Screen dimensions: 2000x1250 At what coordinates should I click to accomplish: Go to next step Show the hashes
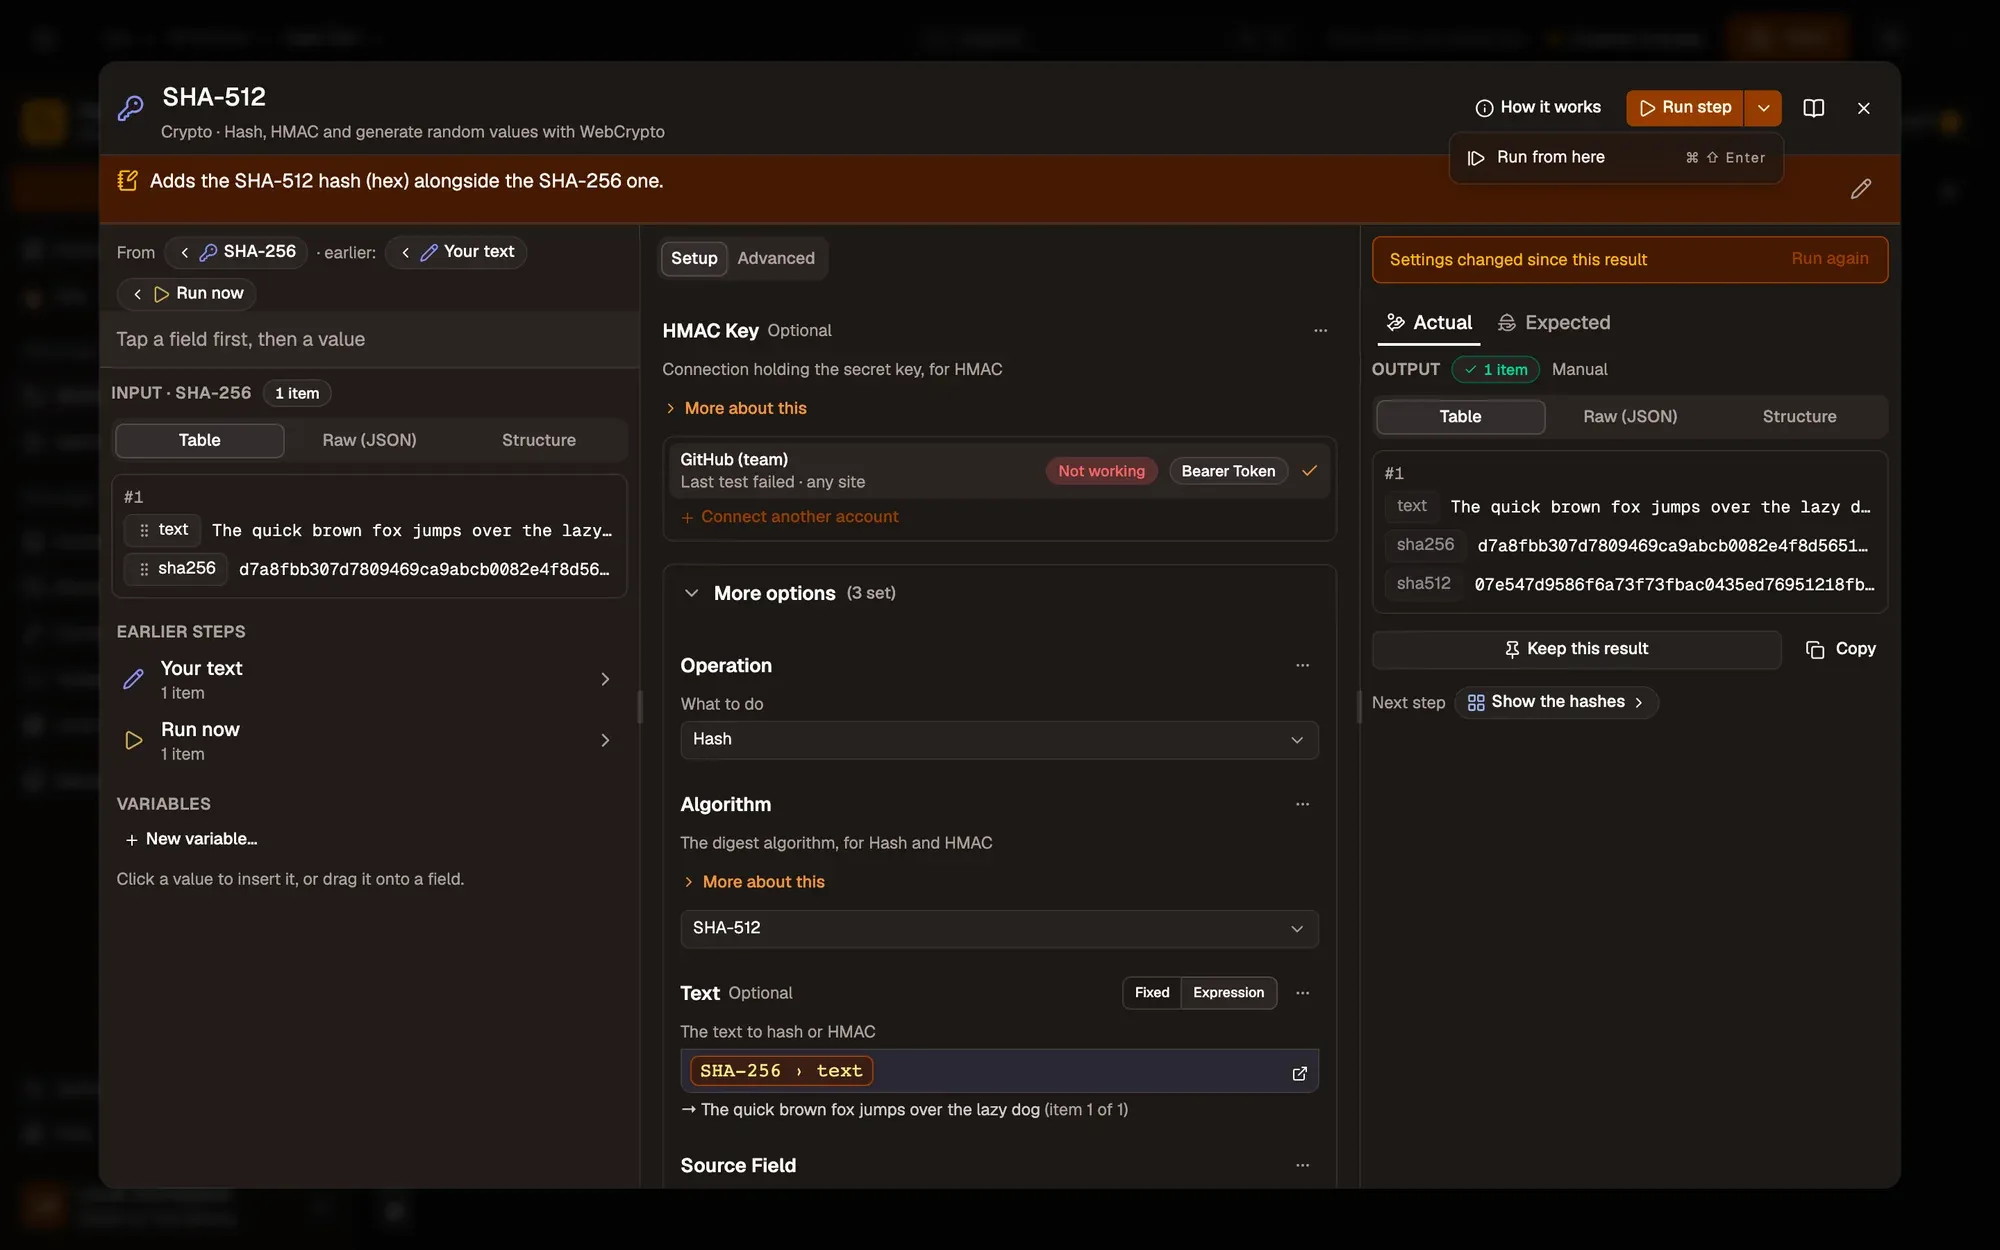(1556, 703)
